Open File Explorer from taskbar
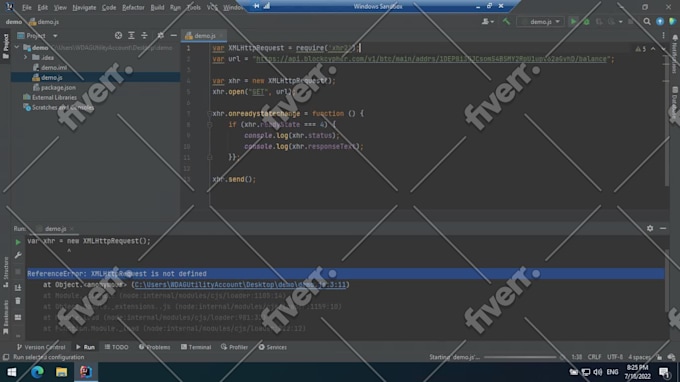680x382 pixels. coord(61,372)
